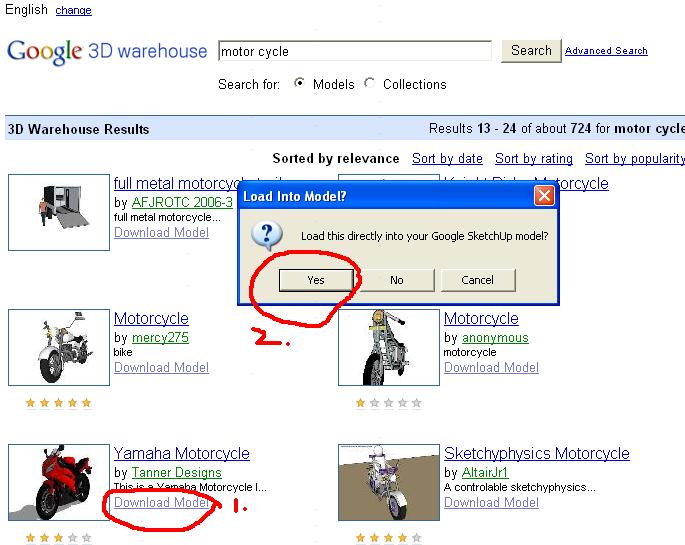The height and width of the screenshot is (545, 685).
Task: Open the Advanced Search link
Action: [606, 51]
